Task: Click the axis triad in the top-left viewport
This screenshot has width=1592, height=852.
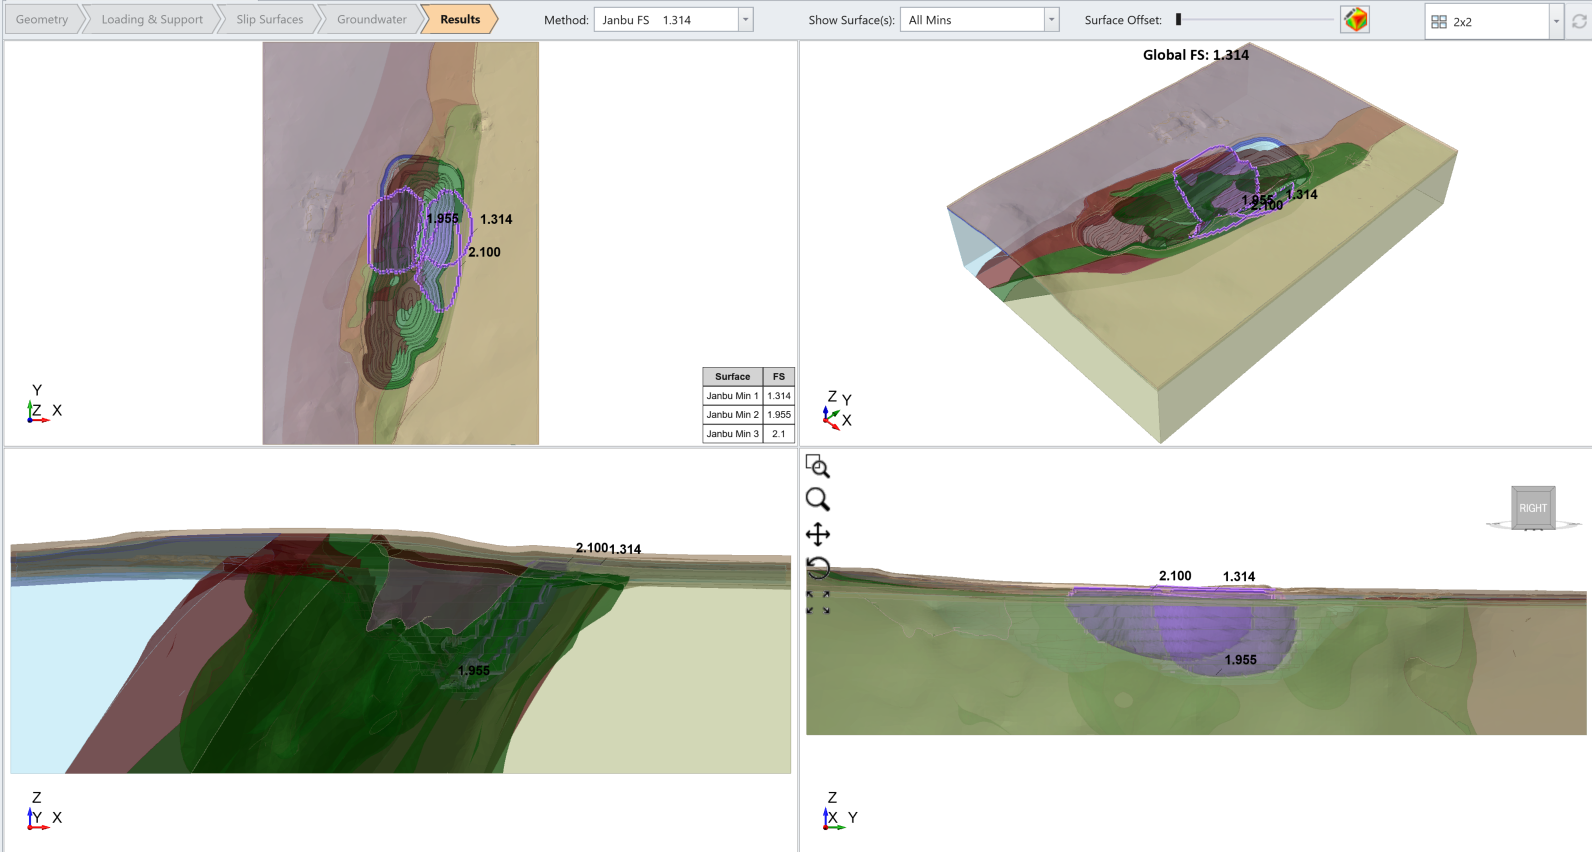Action: tap(43, 403)
